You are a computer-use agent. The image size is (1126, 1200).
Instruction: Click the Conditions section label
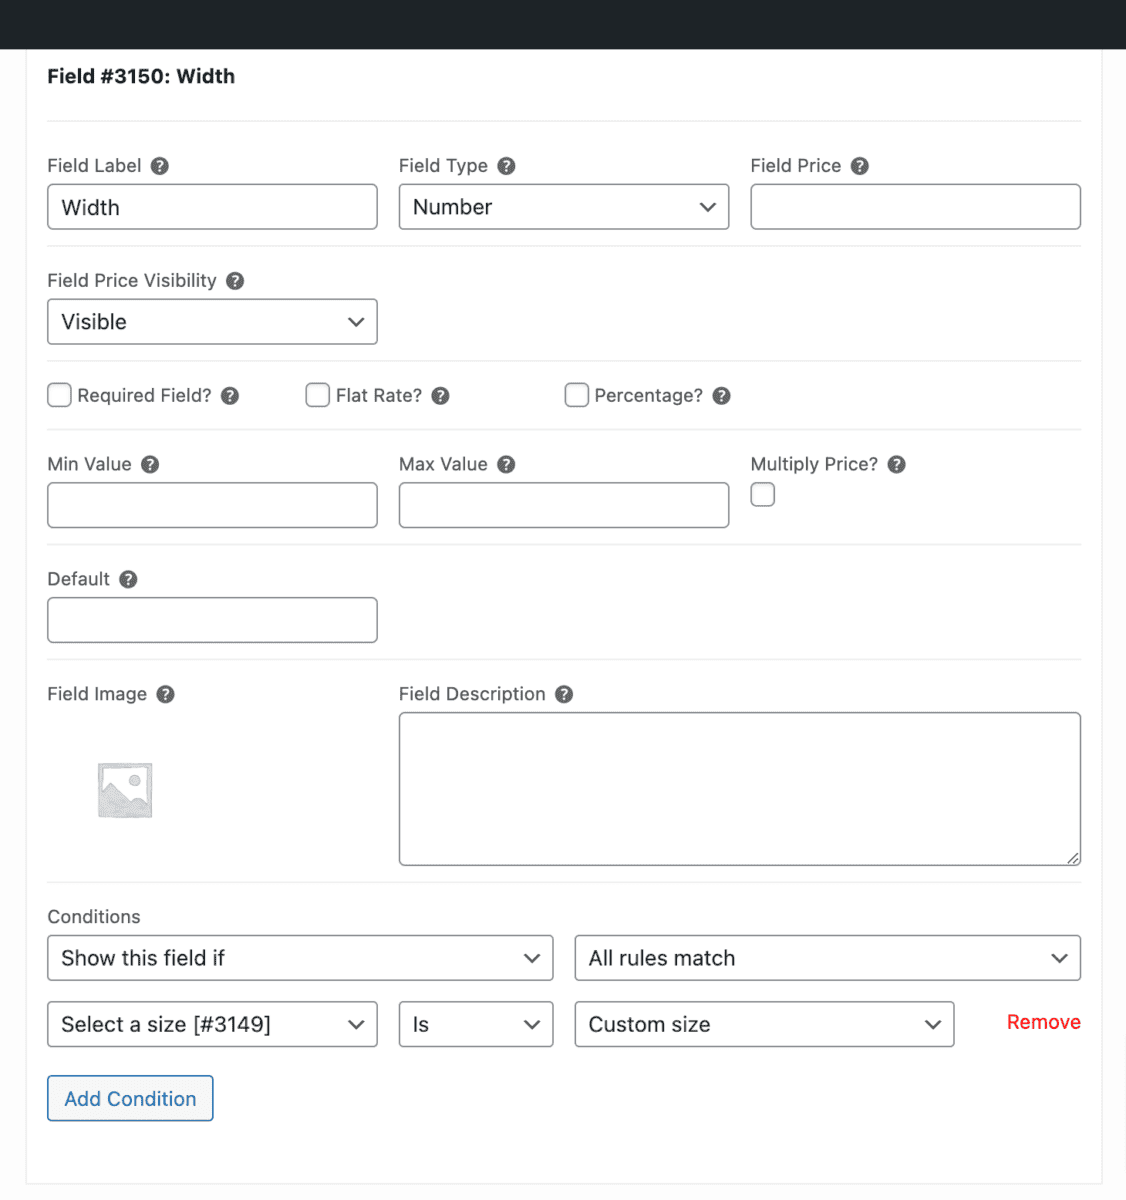94,917
